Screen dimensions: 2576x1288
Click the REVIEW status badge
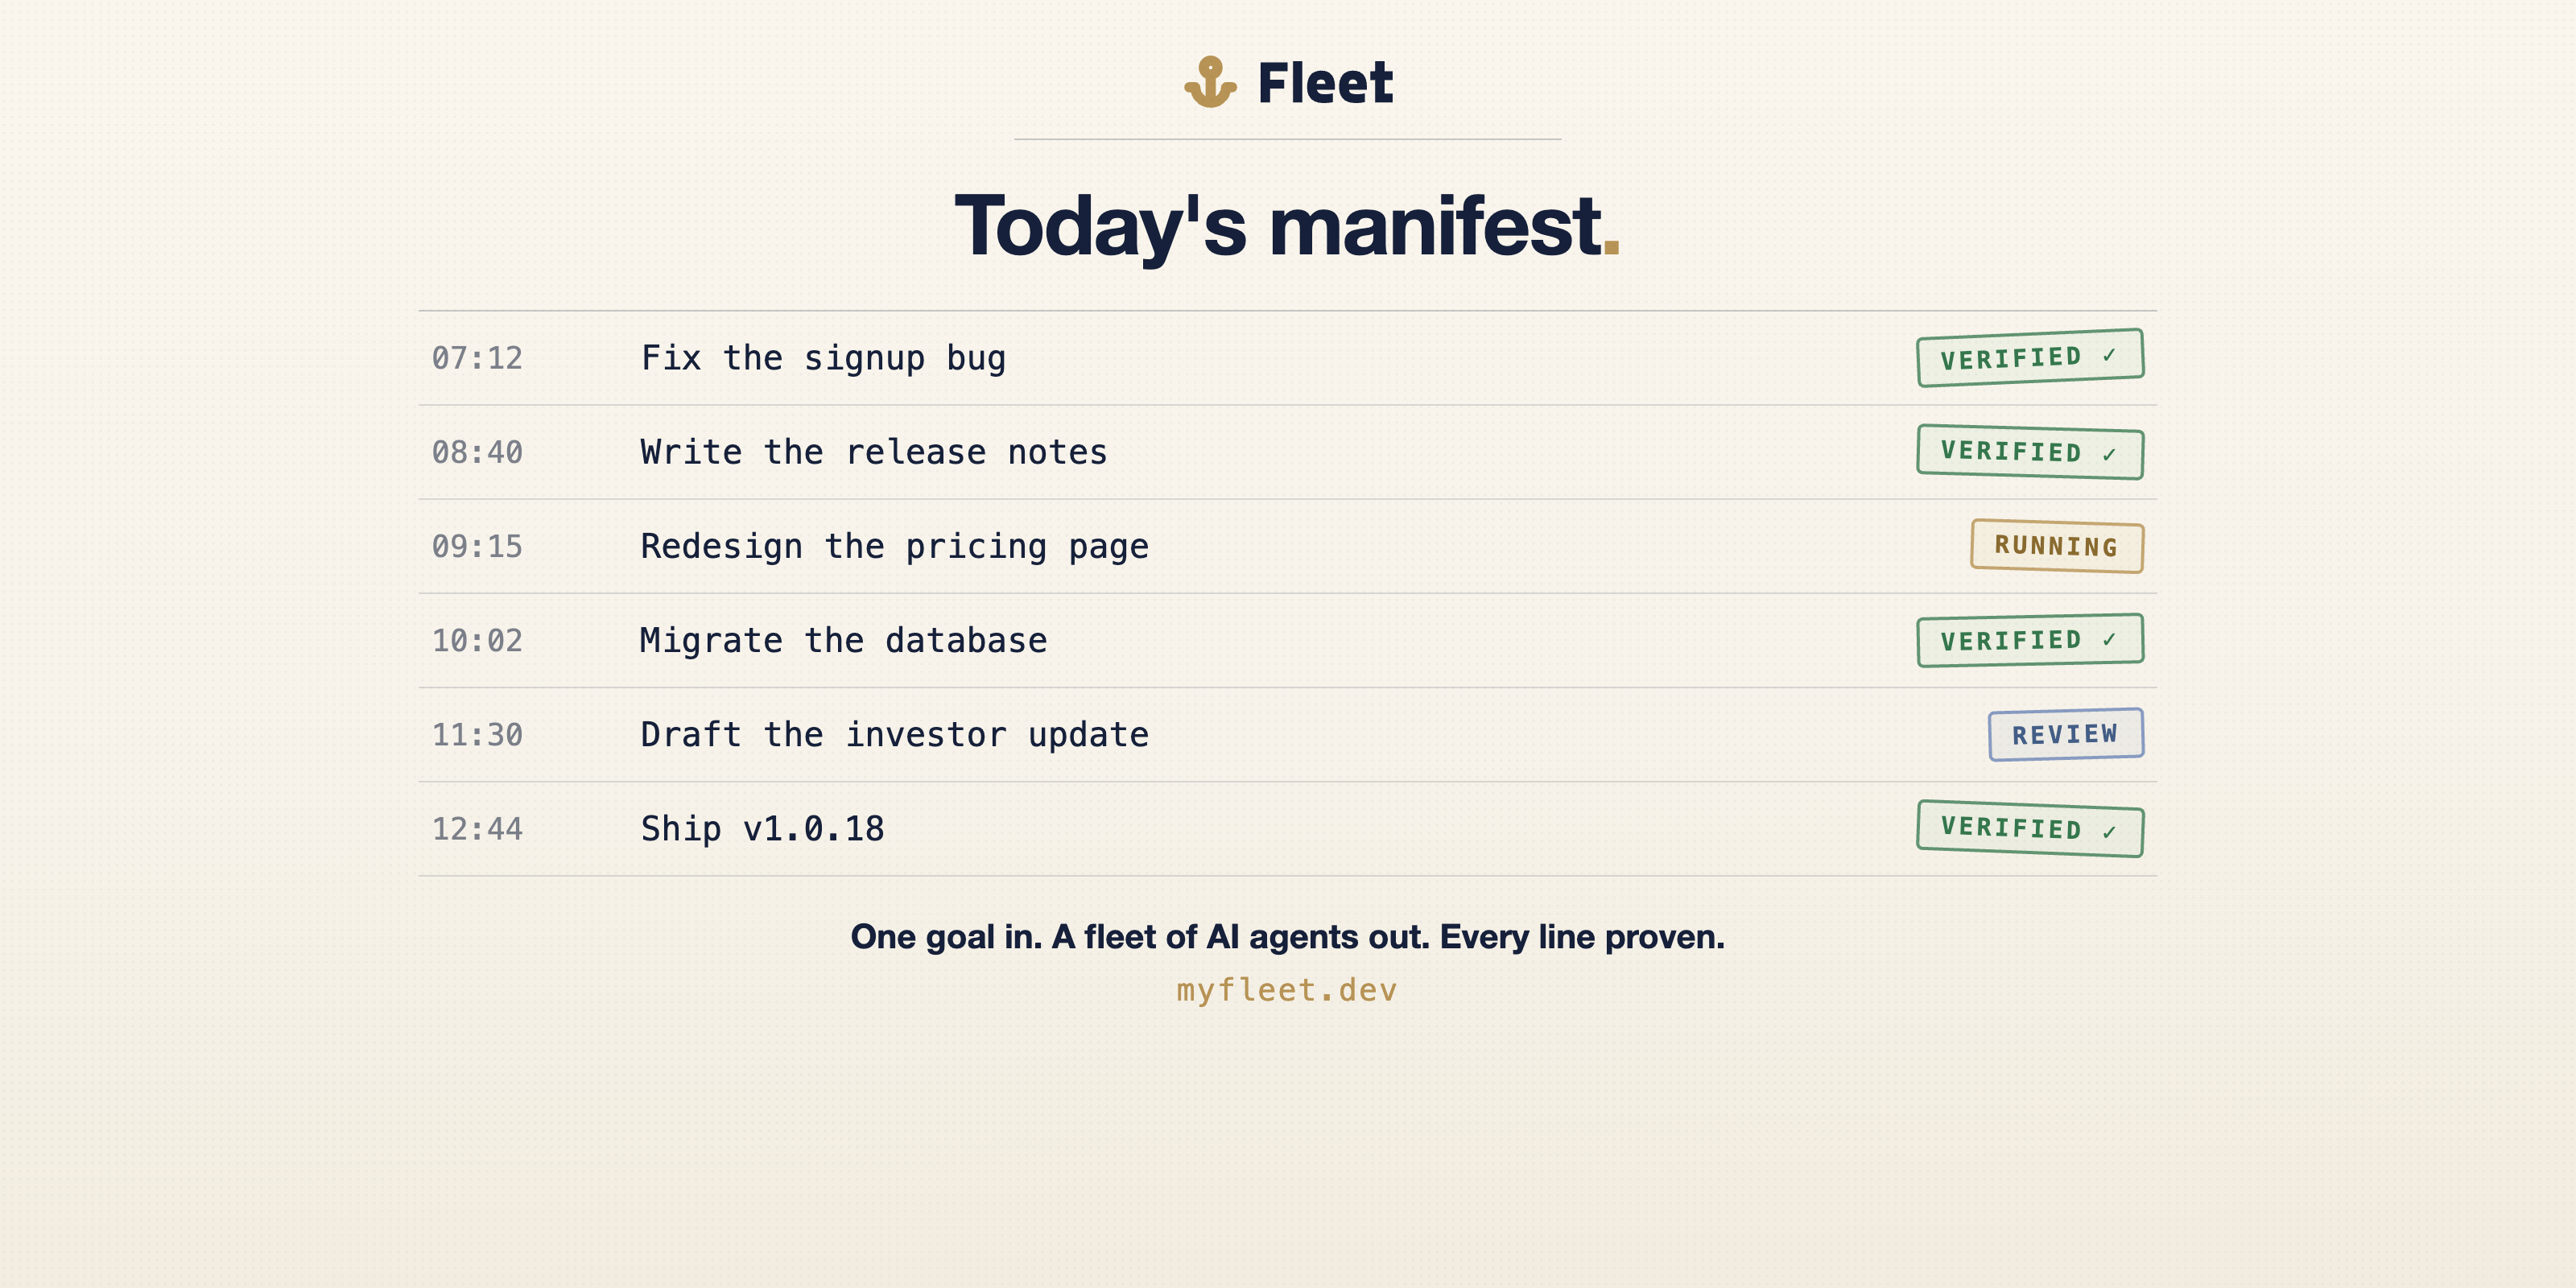pyautogui.click(x=2066, y=734)
